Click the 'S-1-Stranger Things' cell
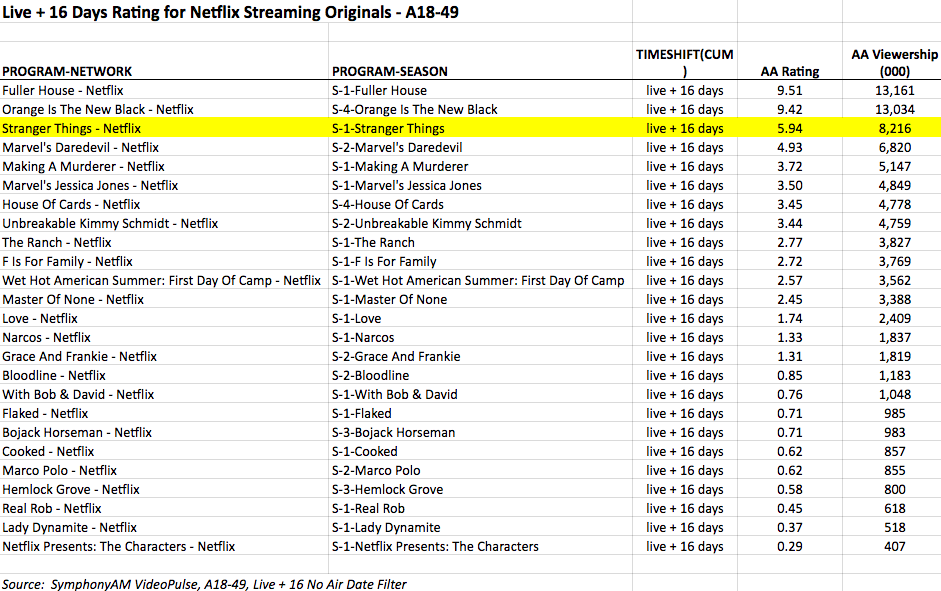Image resolution: width=941 pixels, height=591 pixels. (388, 128)
